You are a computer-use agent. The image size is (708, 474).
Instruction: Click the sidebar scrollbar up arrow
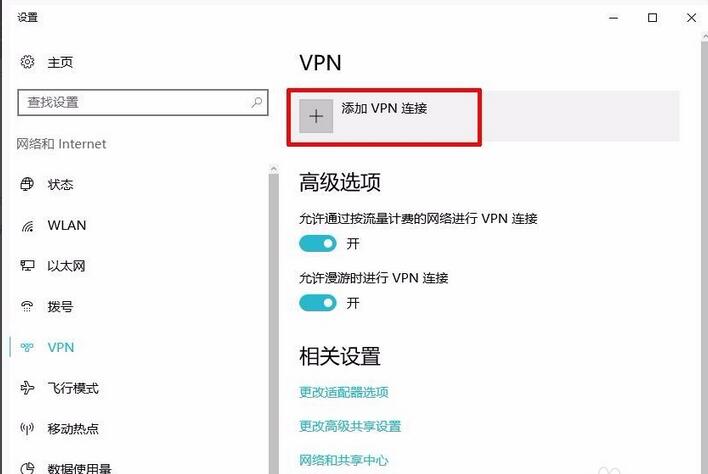[273, 169]
